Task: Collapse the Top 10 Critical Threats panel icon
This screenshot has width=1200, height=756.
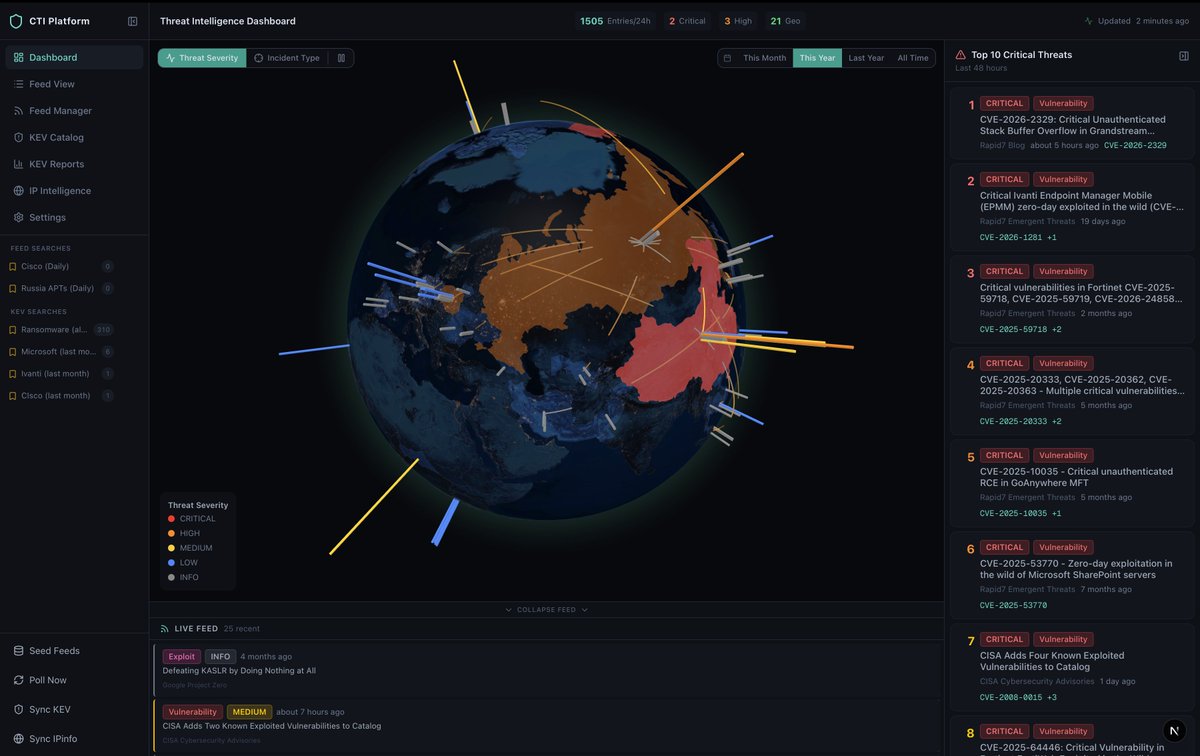Action: [x=1184, y=56]
